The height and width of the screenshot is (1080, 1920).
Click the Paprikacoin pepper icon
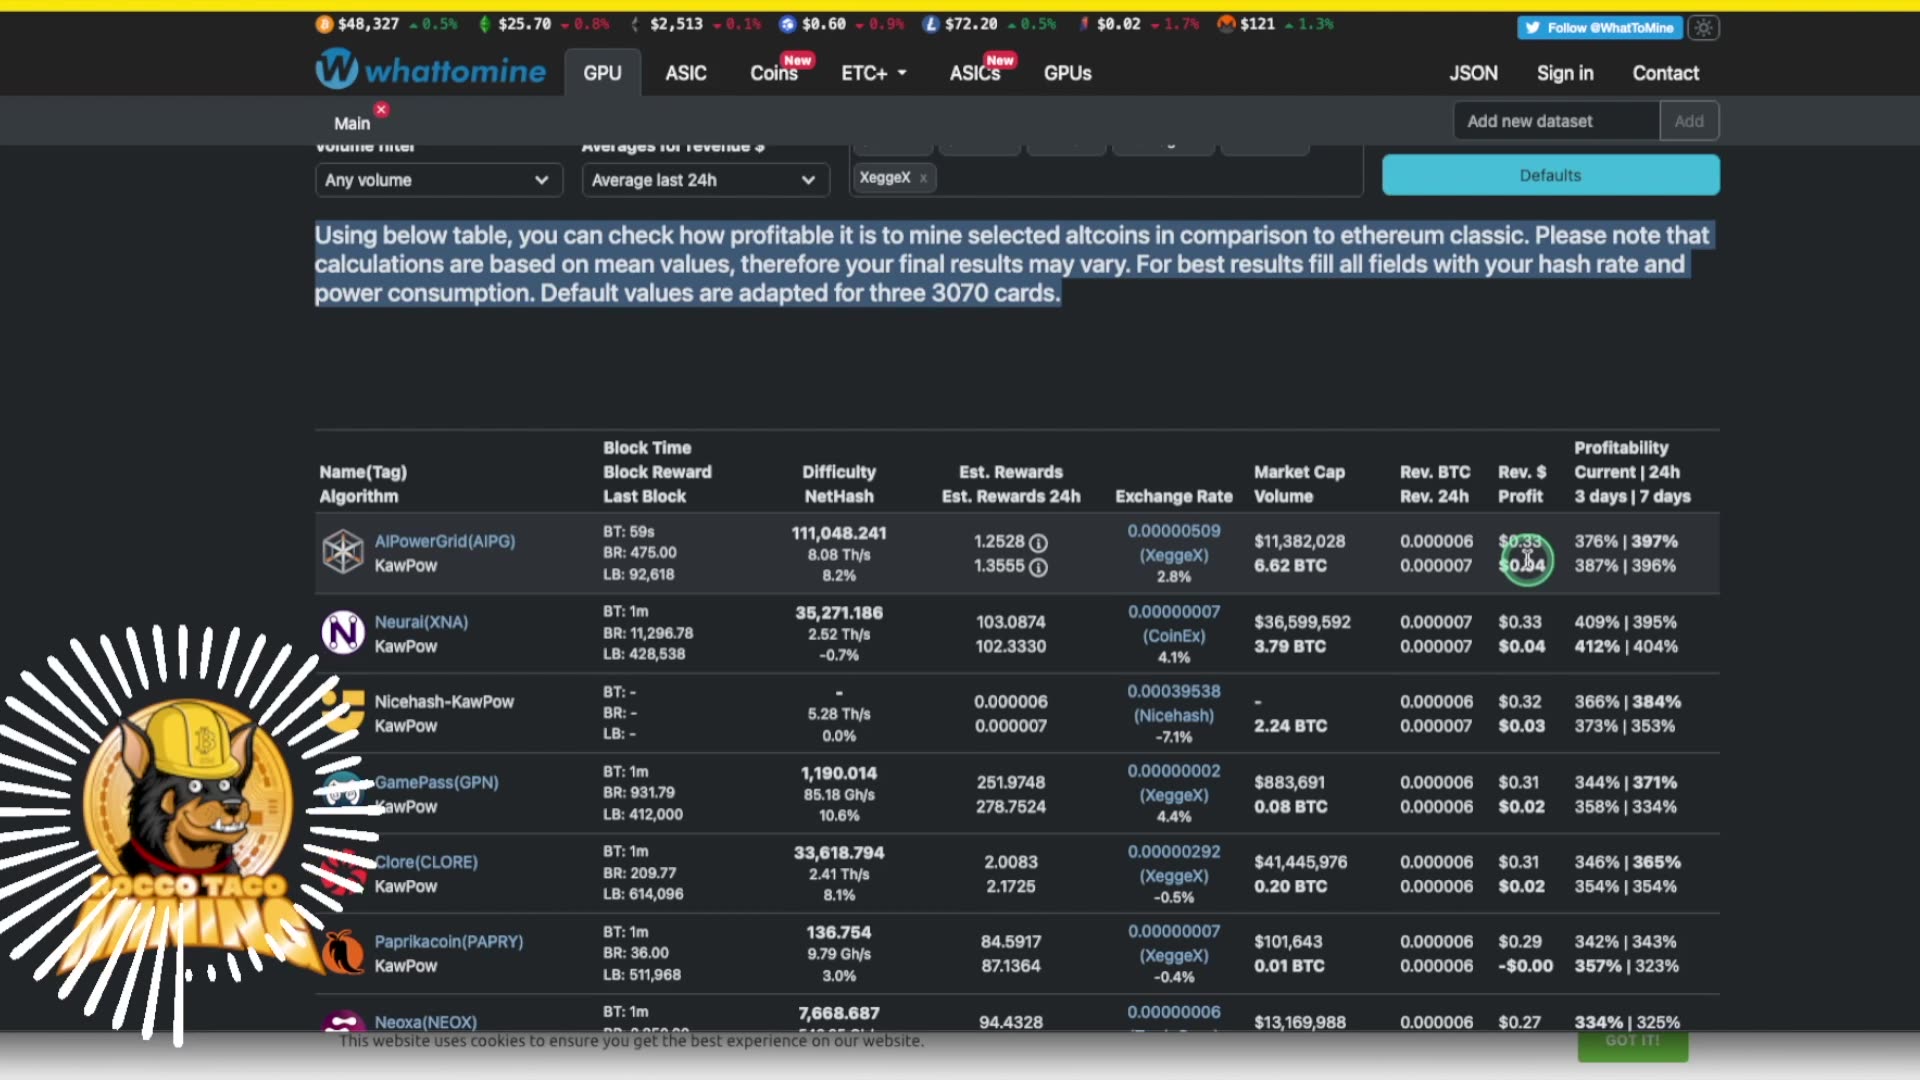(343, 953)
